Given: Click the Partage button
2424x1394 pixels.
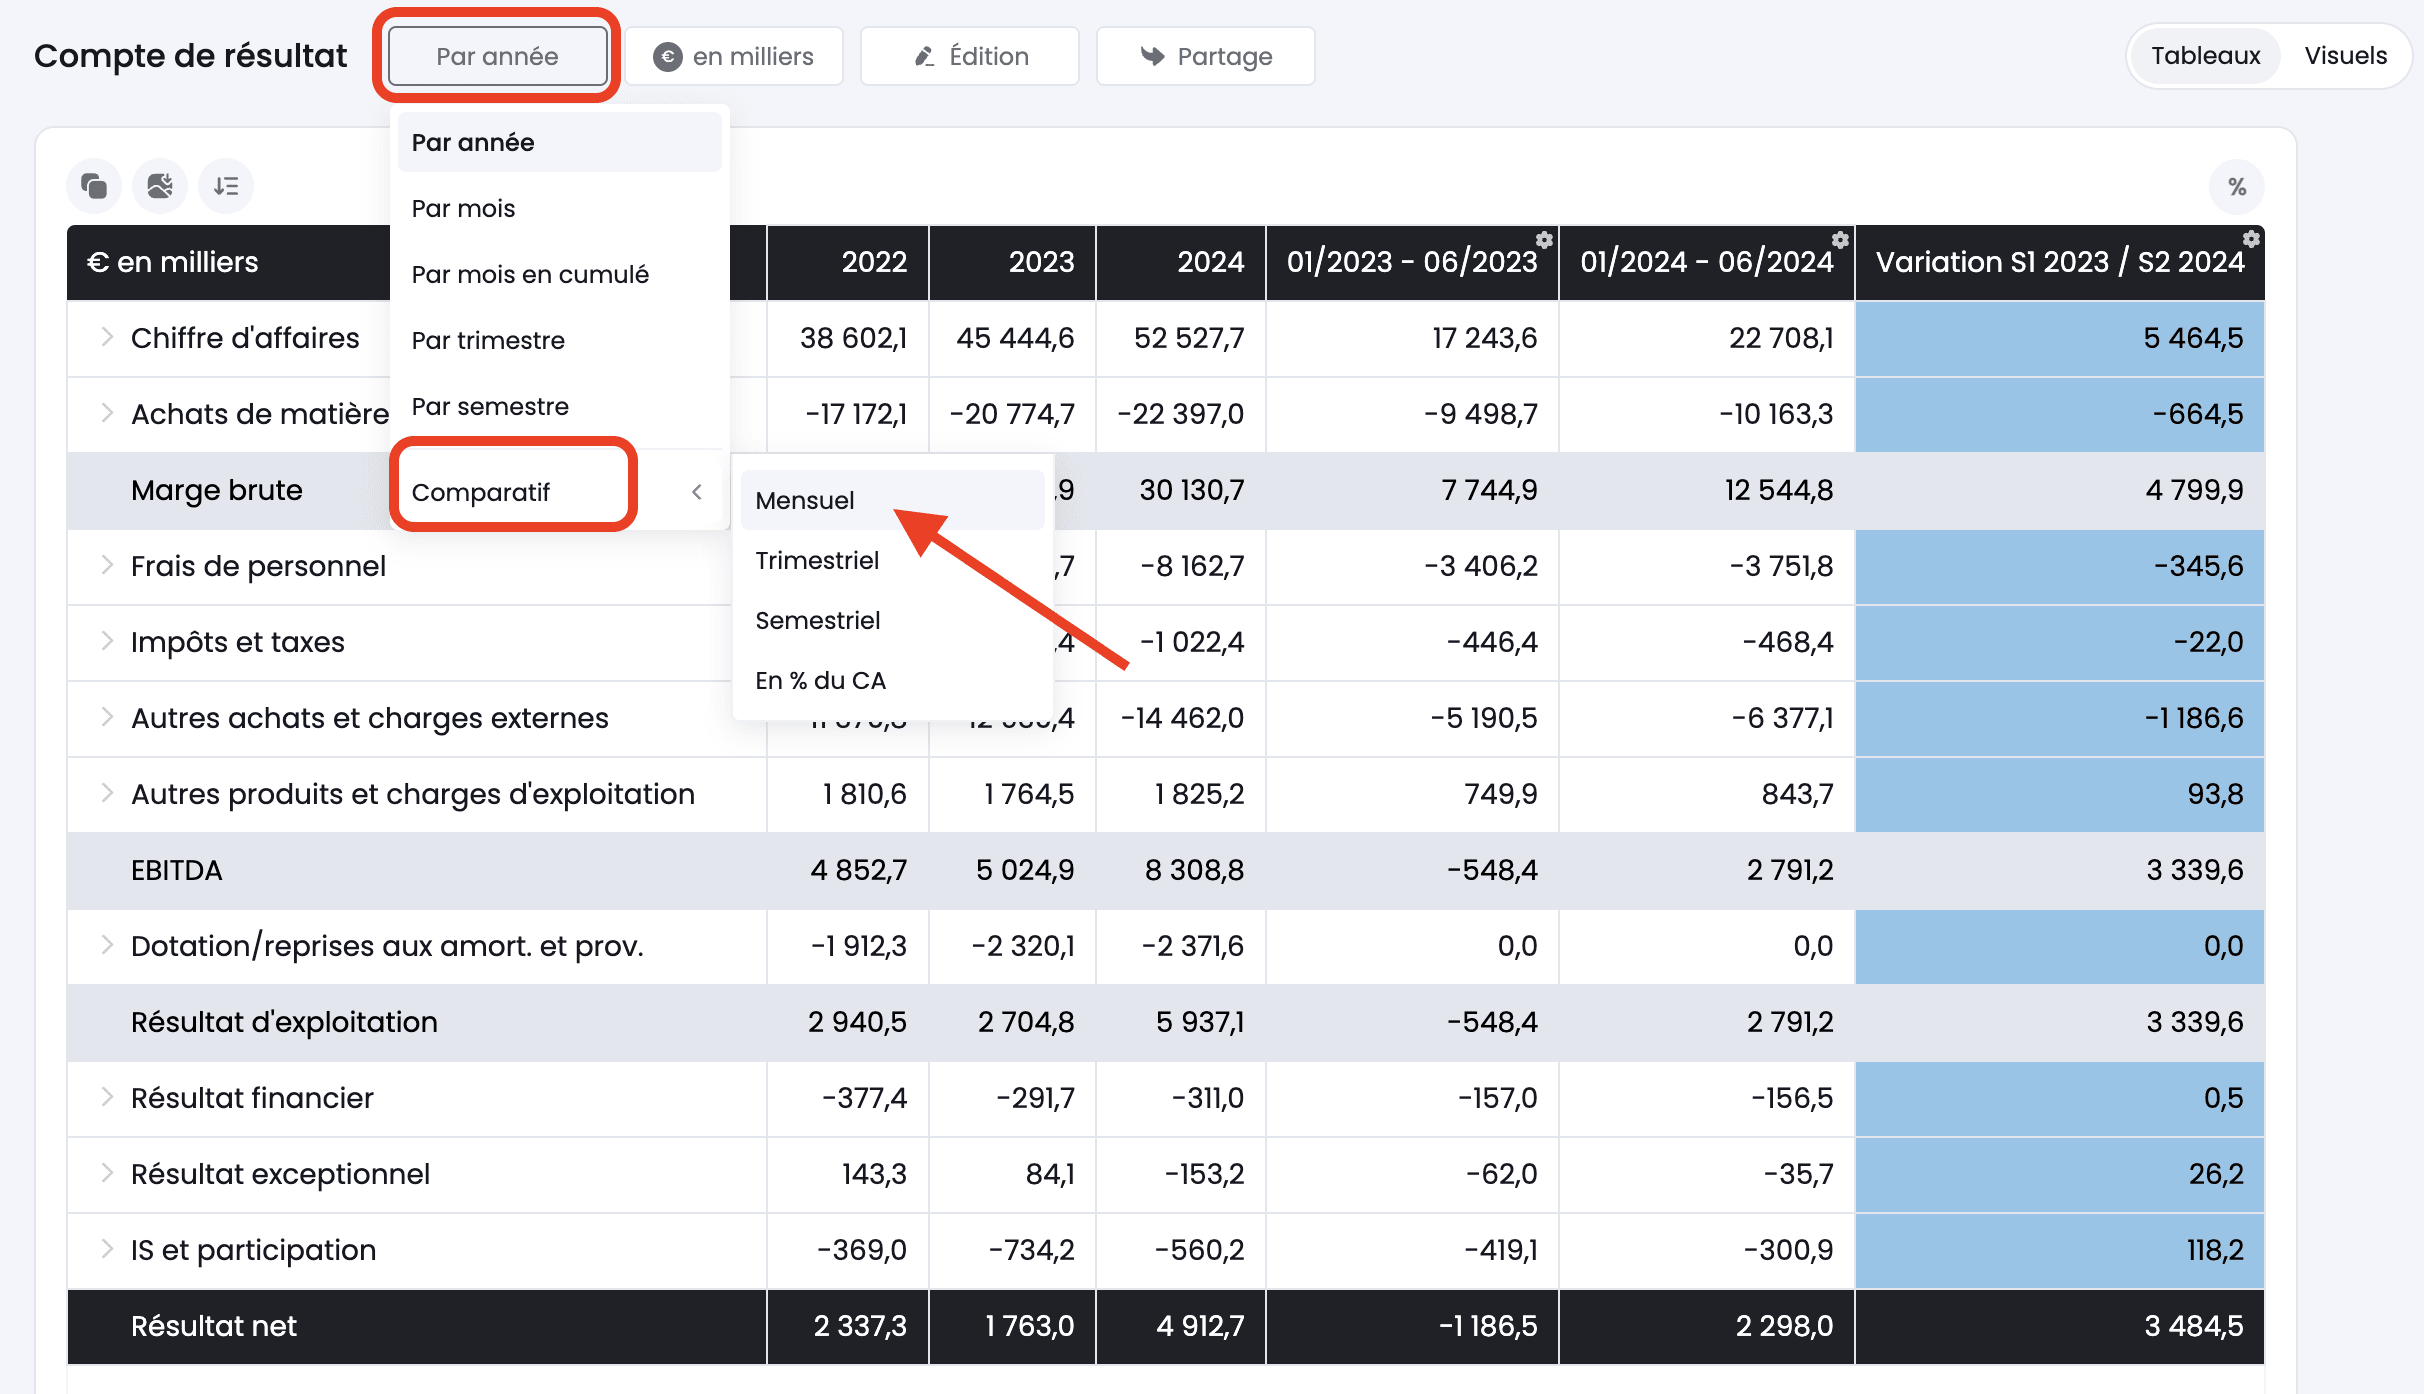Looking at the screenshot, I should (1206, 56).
